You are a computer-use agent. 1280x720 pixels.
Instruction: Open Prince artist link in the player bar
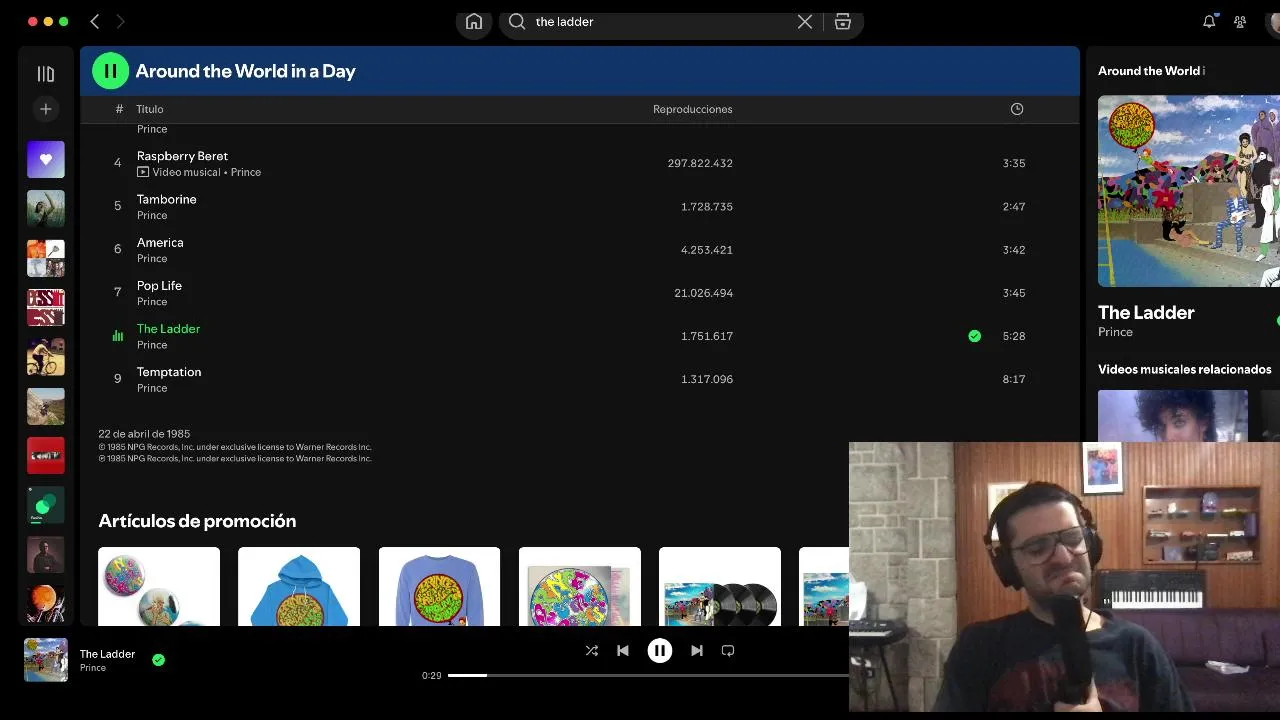(93, 668)
